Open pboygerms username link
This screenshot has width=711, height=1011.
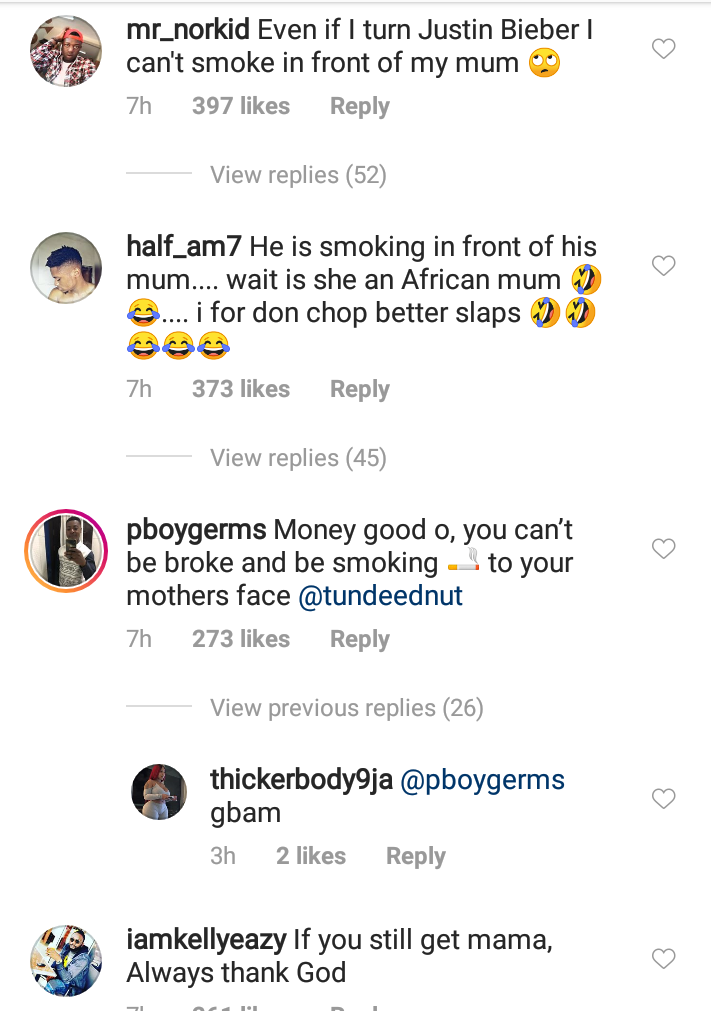click(197, 530)
